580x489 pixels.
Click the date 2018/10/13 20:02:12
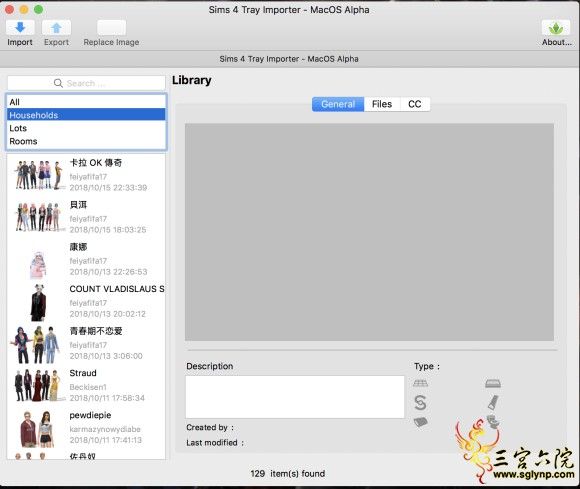[108, 314]
